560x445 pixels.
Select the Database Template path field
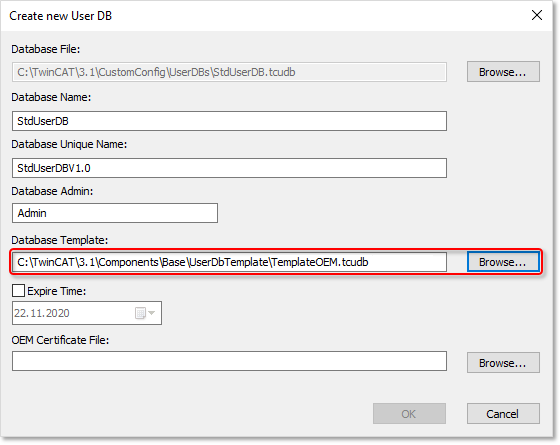point(229,262)
